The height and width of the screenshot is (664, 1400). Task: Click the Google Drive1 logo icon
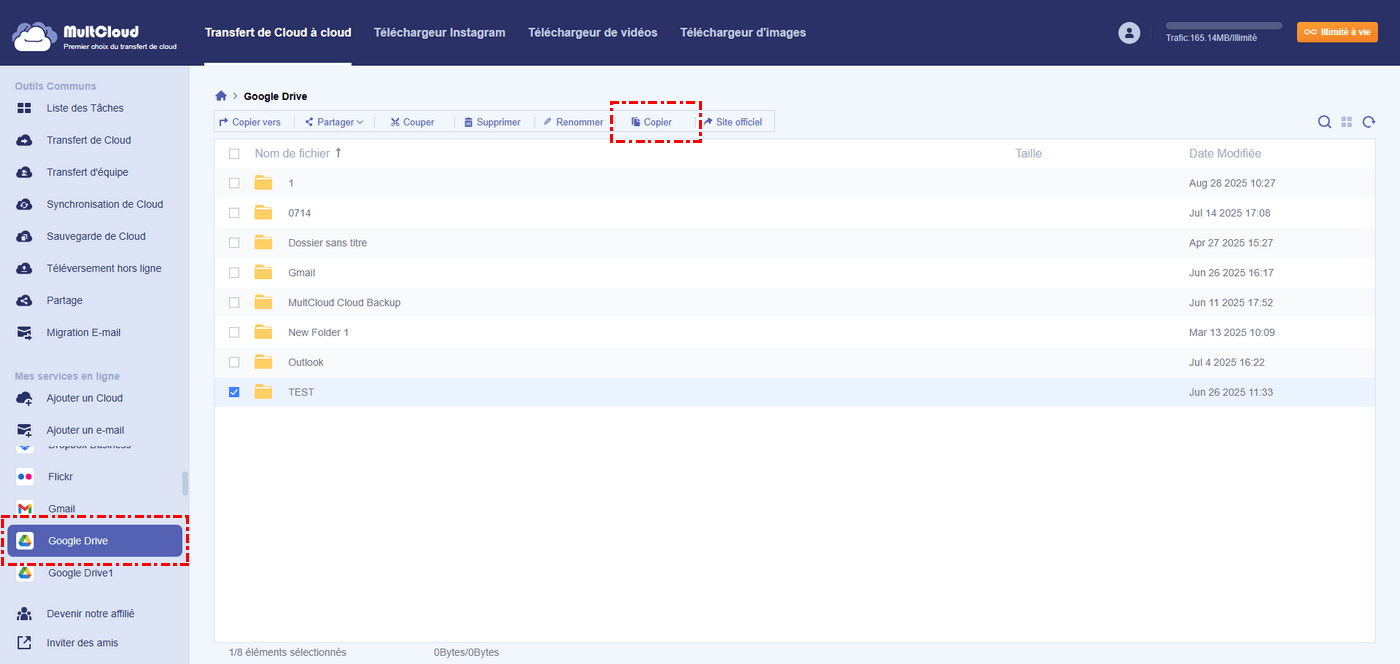click(x=25, y=573)
